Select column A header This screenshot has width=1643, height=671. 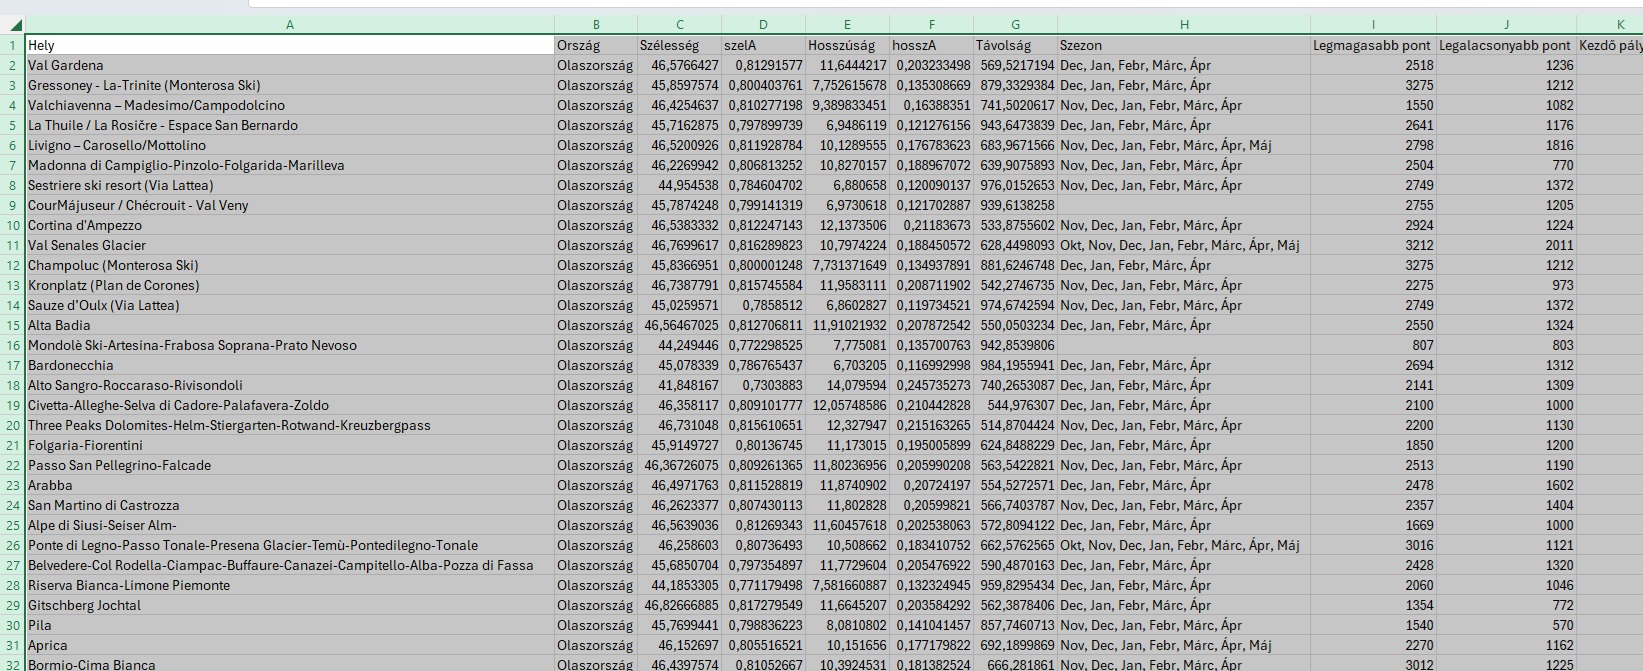click(289, 25)
